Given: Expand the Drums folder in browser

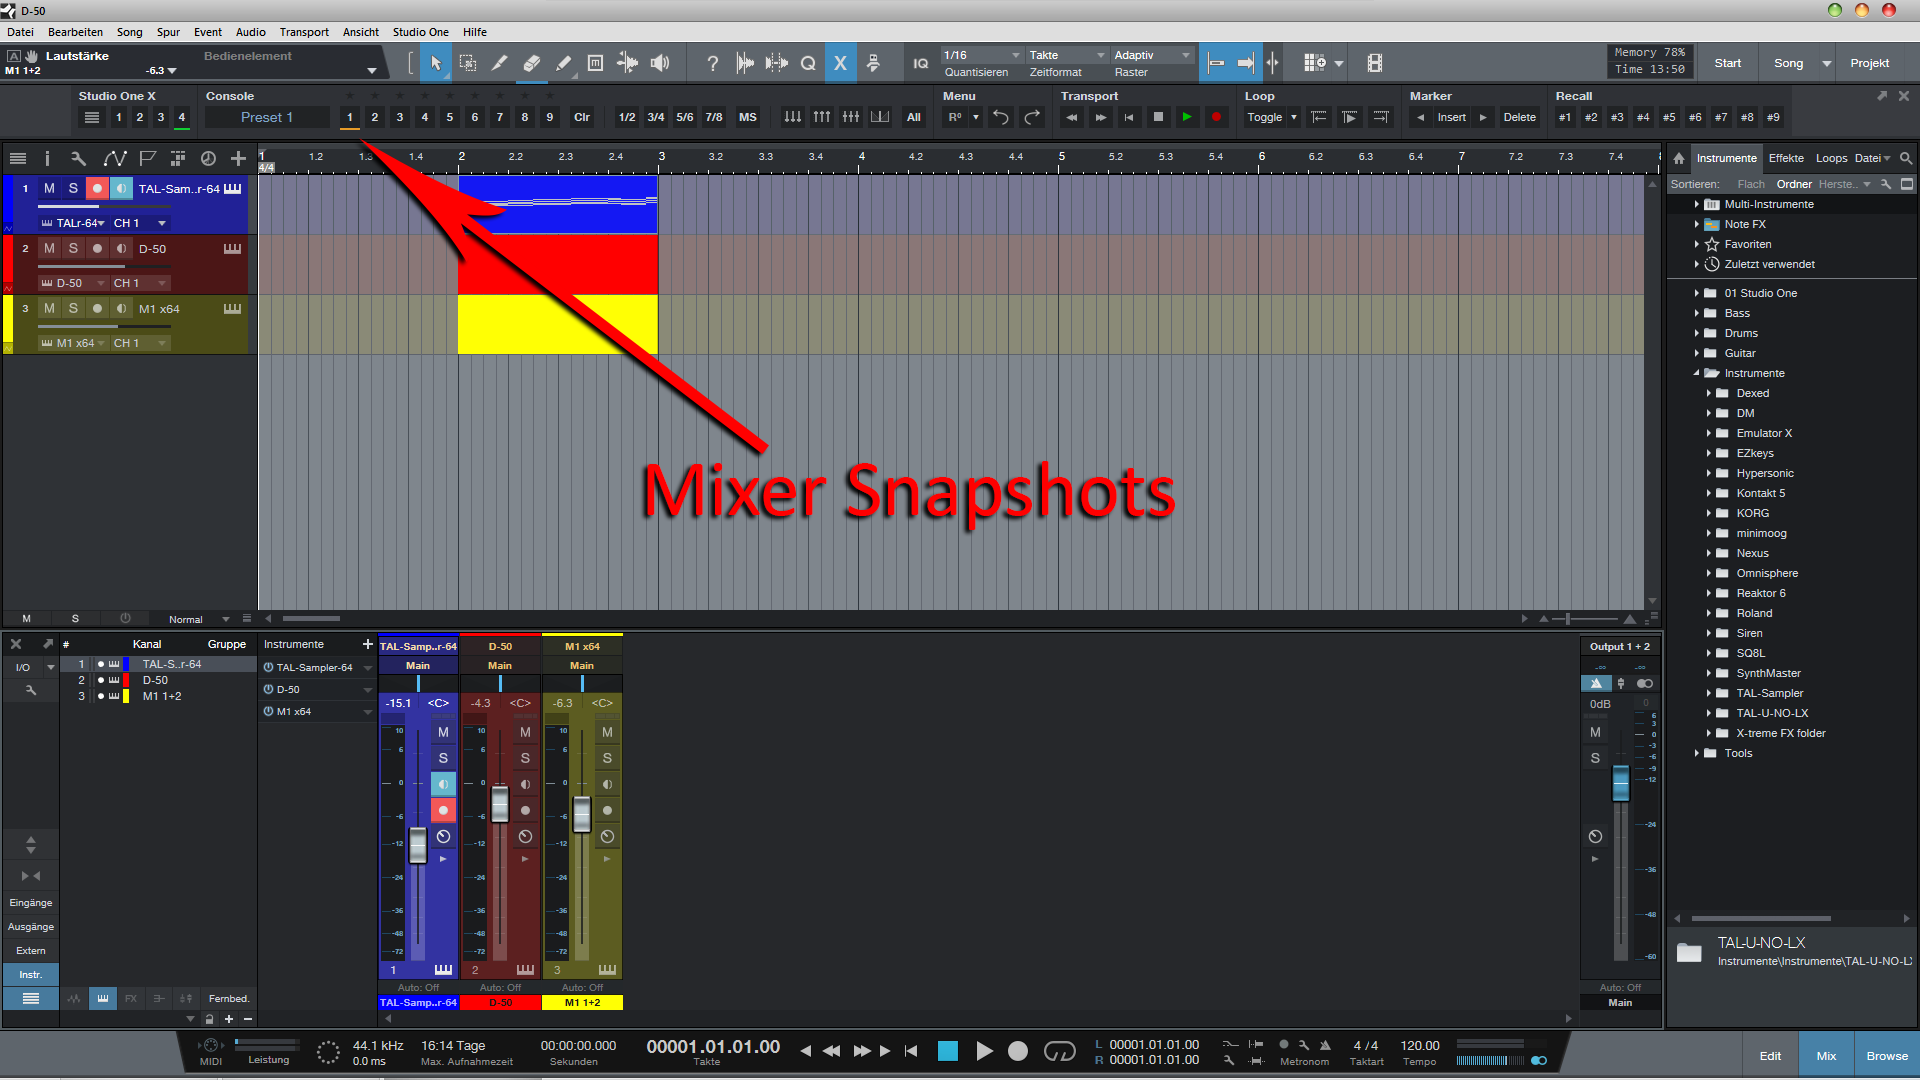Looking at the screenshot, I should pos(1697,333).
